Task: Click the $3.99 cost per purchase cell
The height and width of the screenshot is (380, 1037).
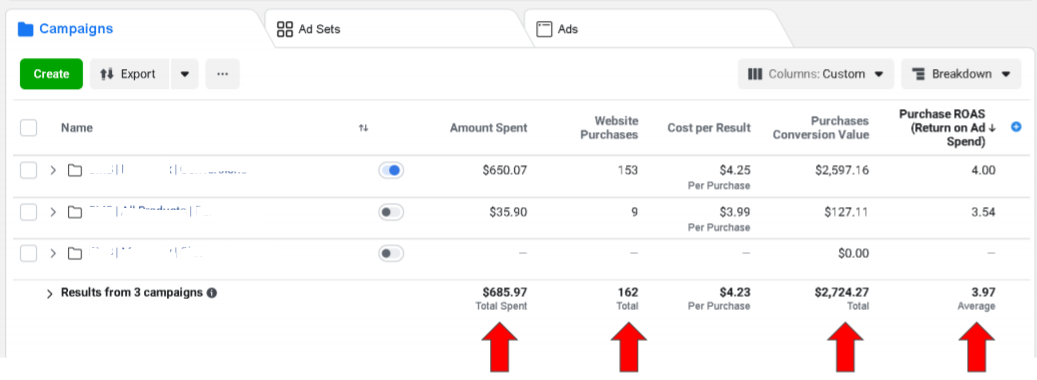Action: click(735, 212)
